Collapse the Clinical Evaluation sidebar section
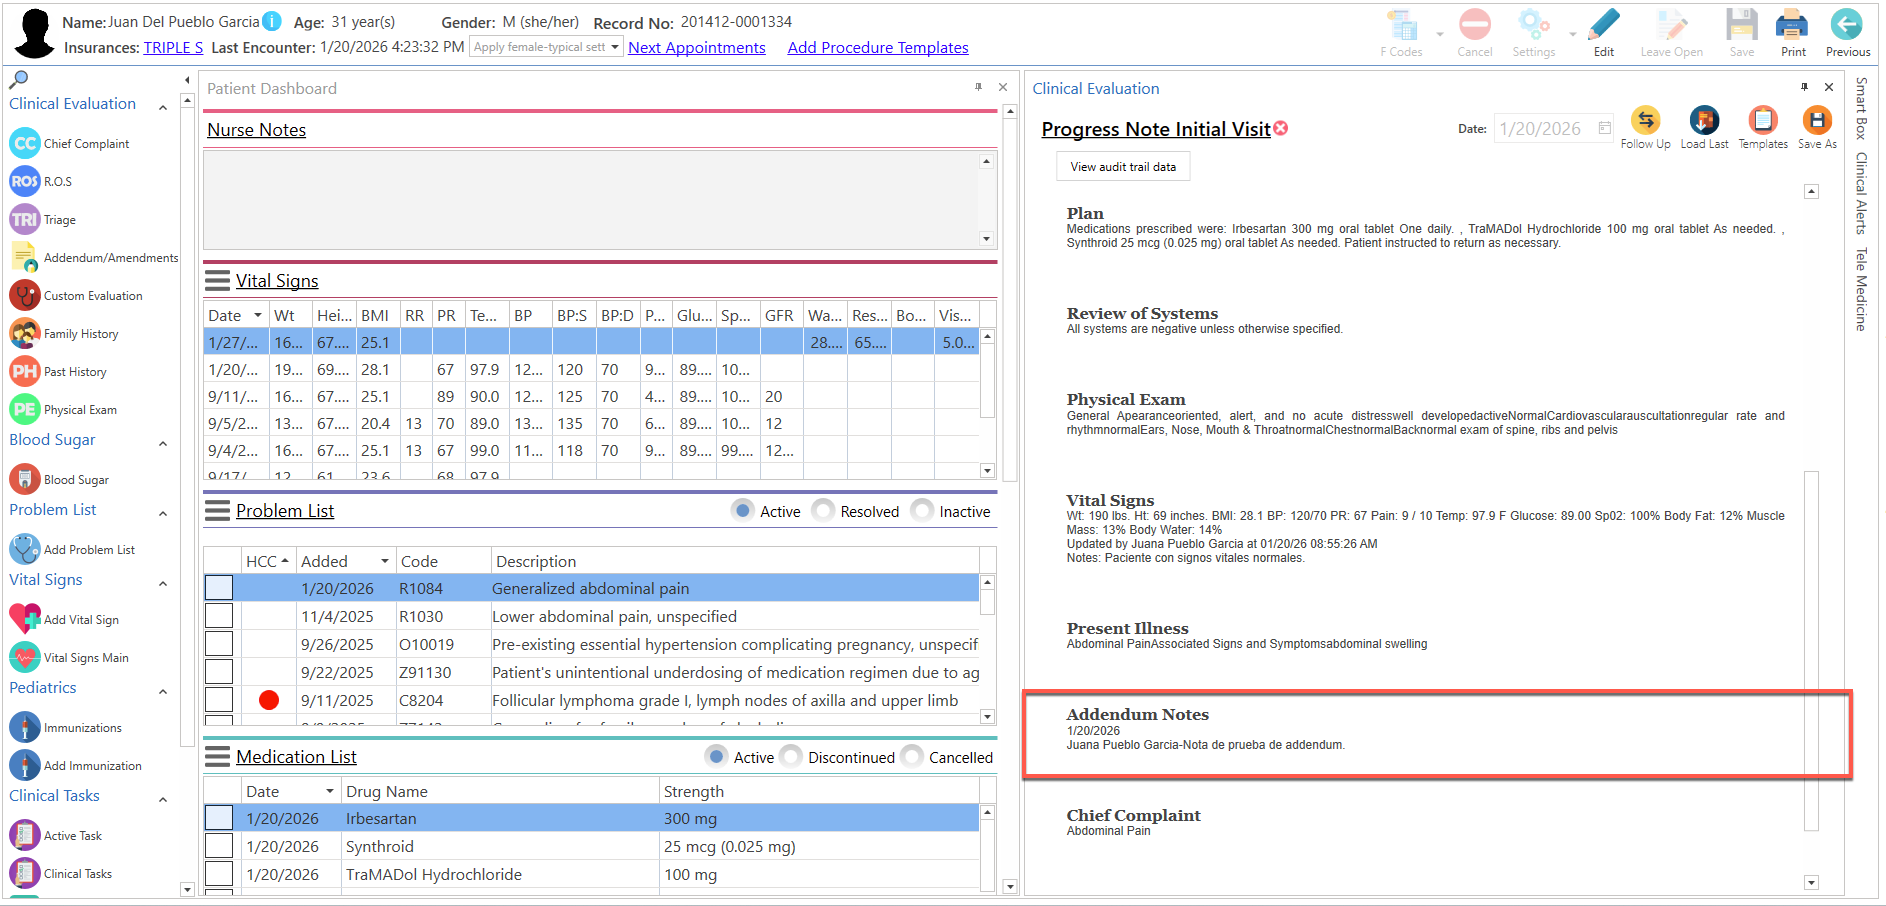 point(163,106)
